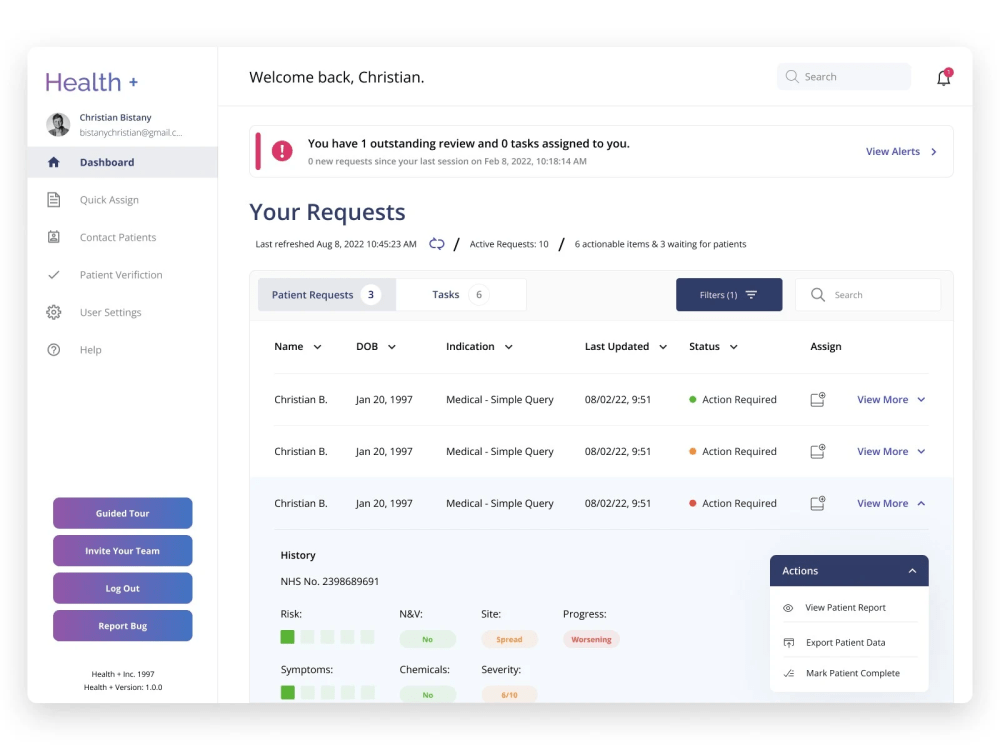Open the Indication column dropdown
The width and height of the screenshot is (1000, 750).
(508, 347)
